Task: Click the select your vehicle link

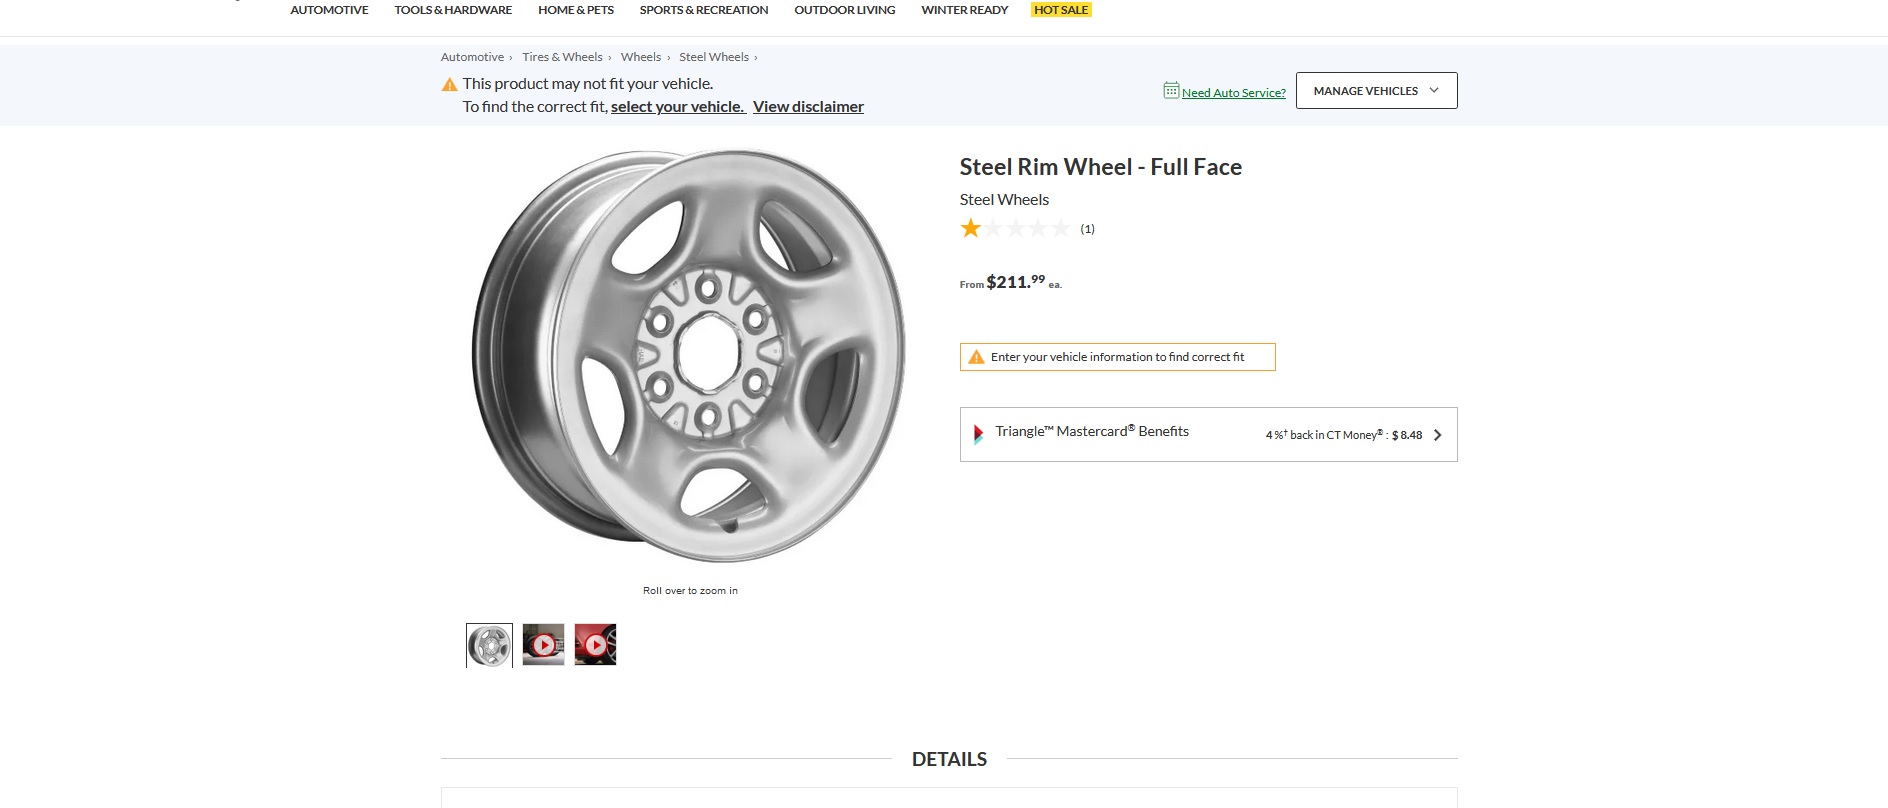Action: tap(678, 107)
